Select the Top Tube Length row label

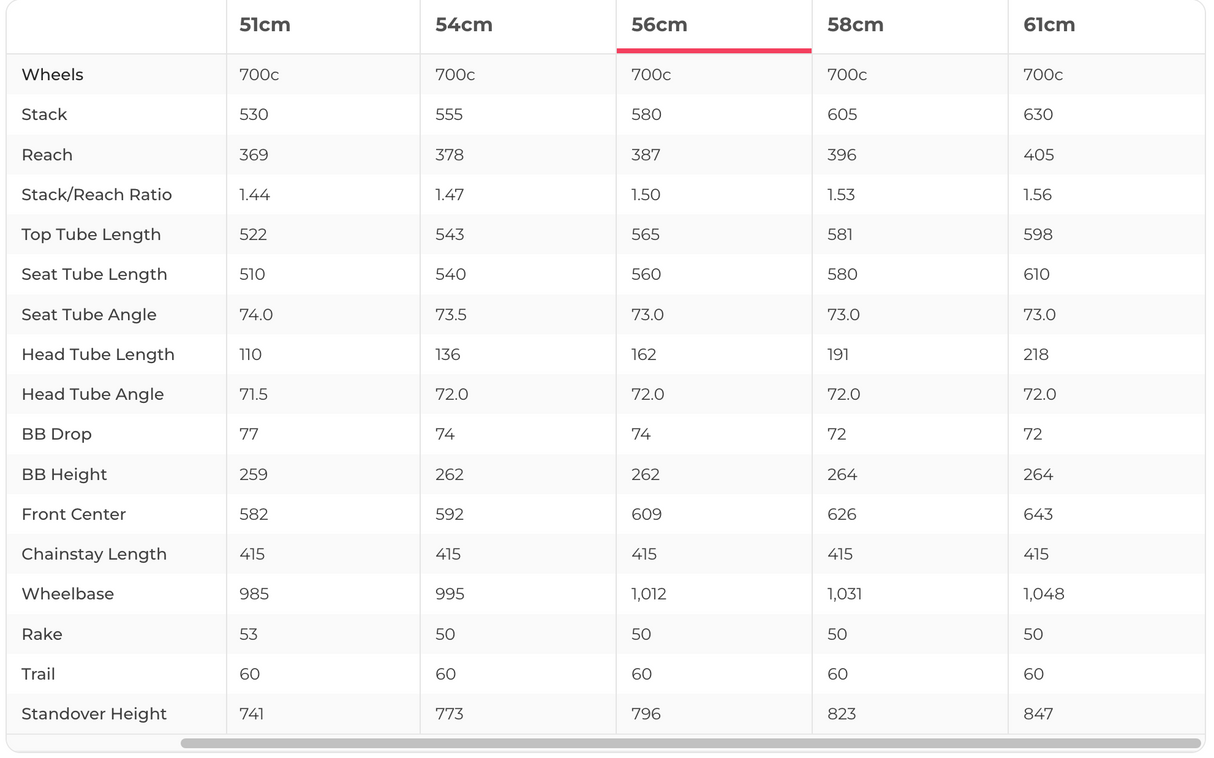(x=91, y=235)
